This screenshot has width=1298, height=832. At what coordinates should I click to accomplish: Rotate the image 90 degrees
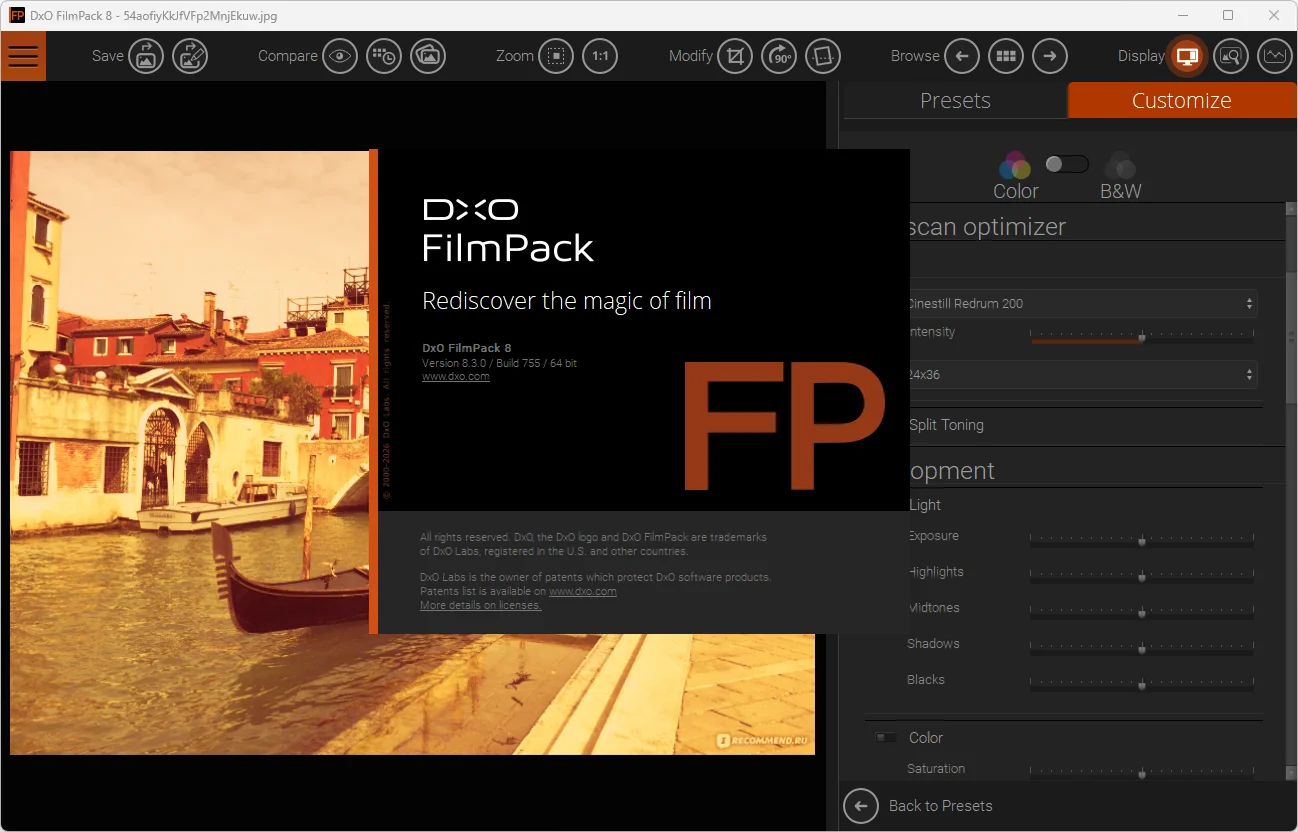[x=779, y=56]
